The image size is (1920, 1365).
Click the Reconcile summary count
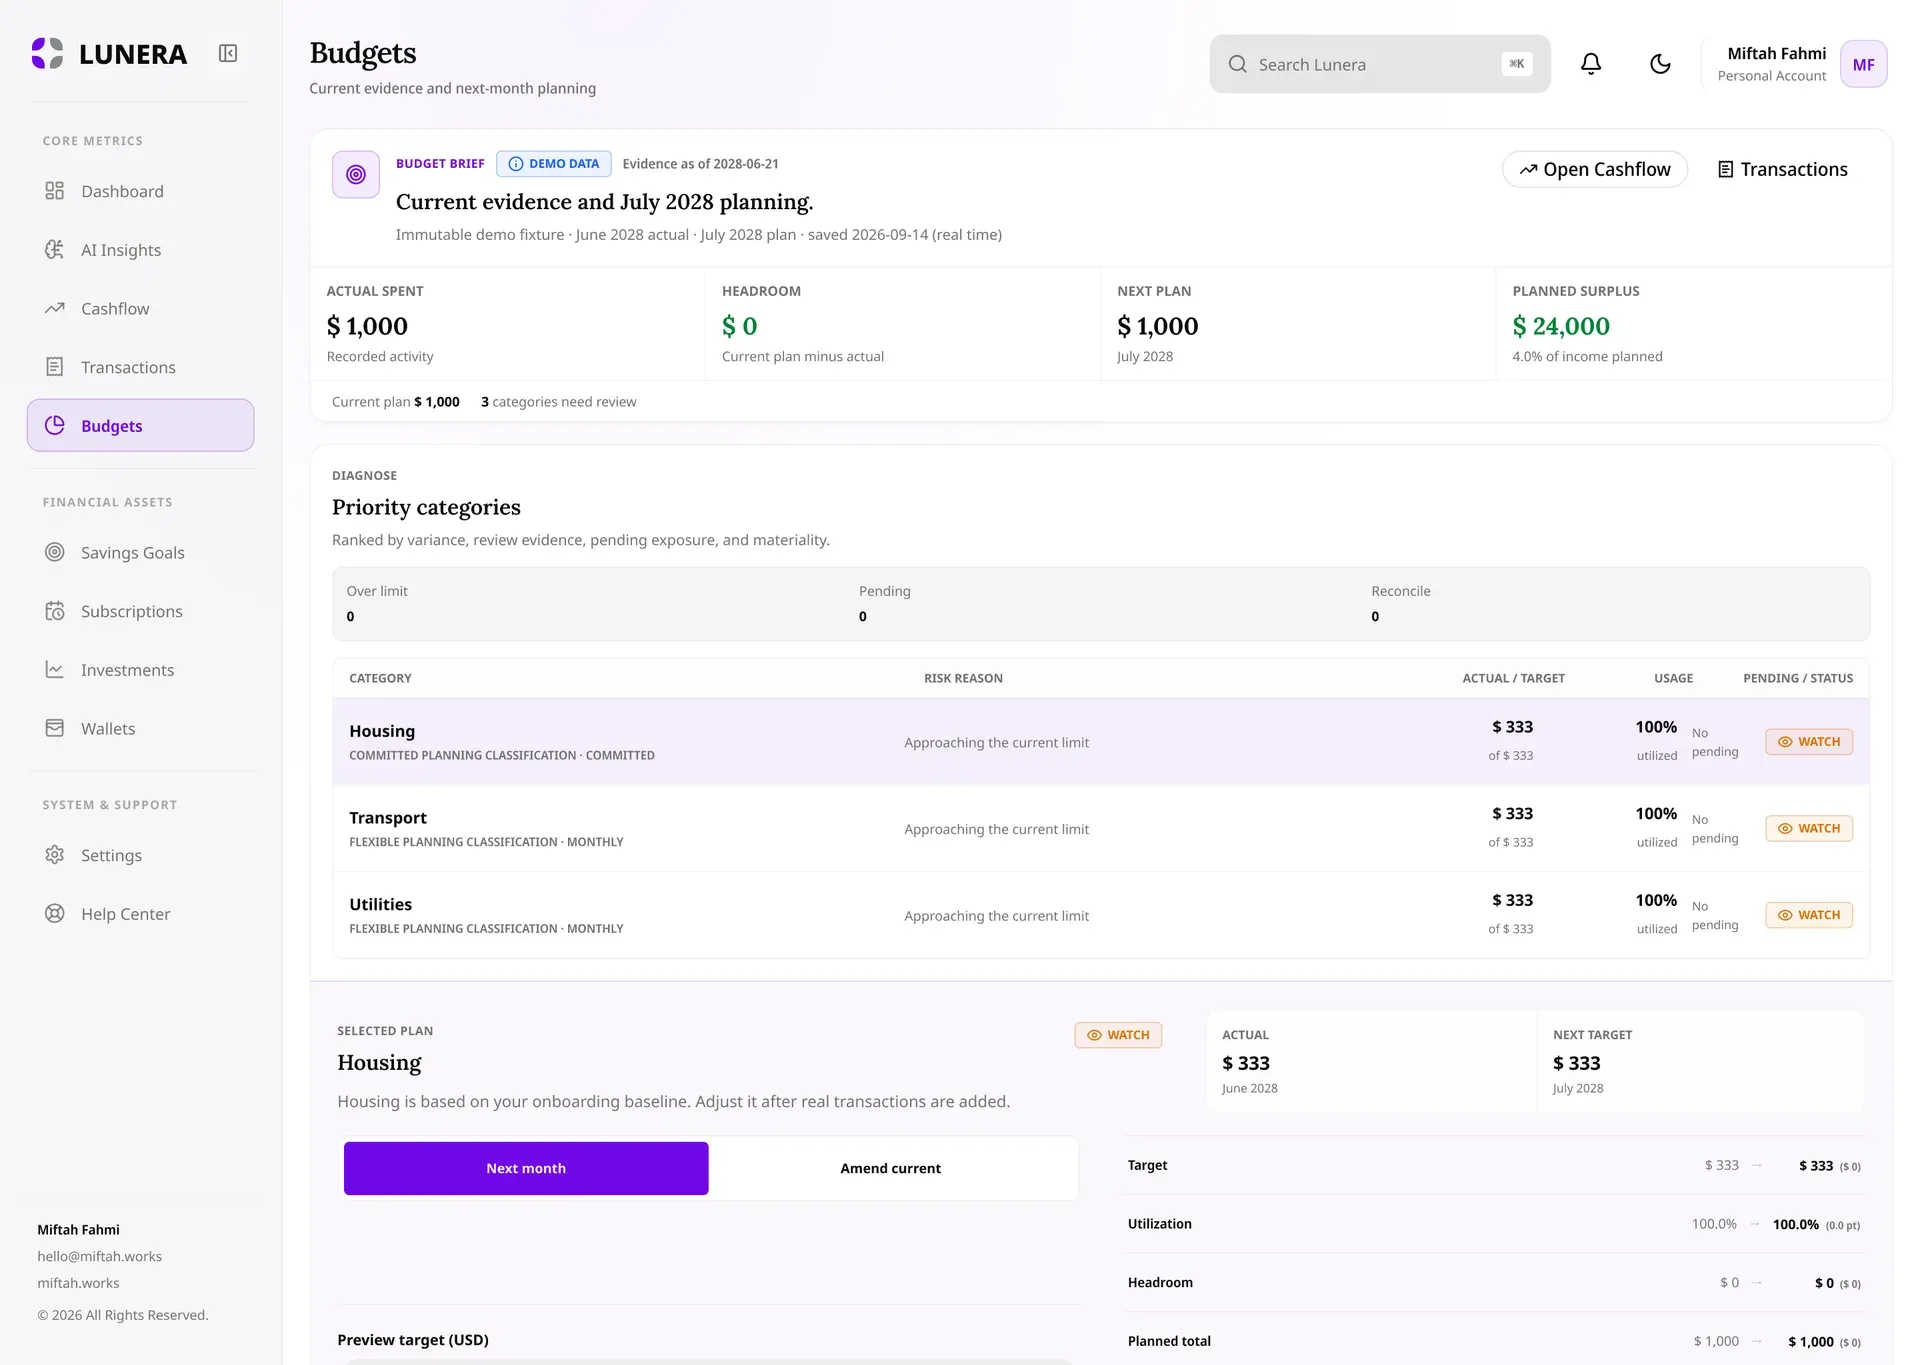click(x=1375, y=617)
